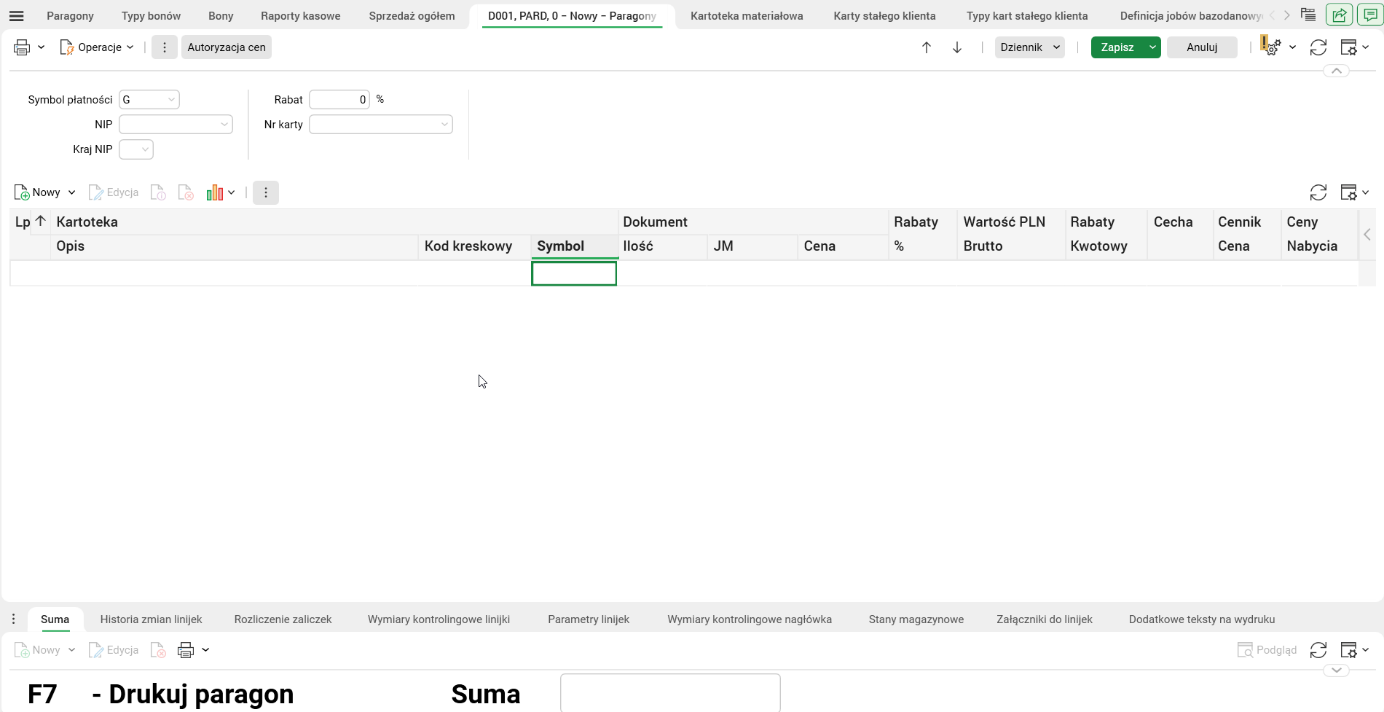The image size is (1384, 712).
Task: Open the Karty stałego klienta tab
Action: pos(885,16)
